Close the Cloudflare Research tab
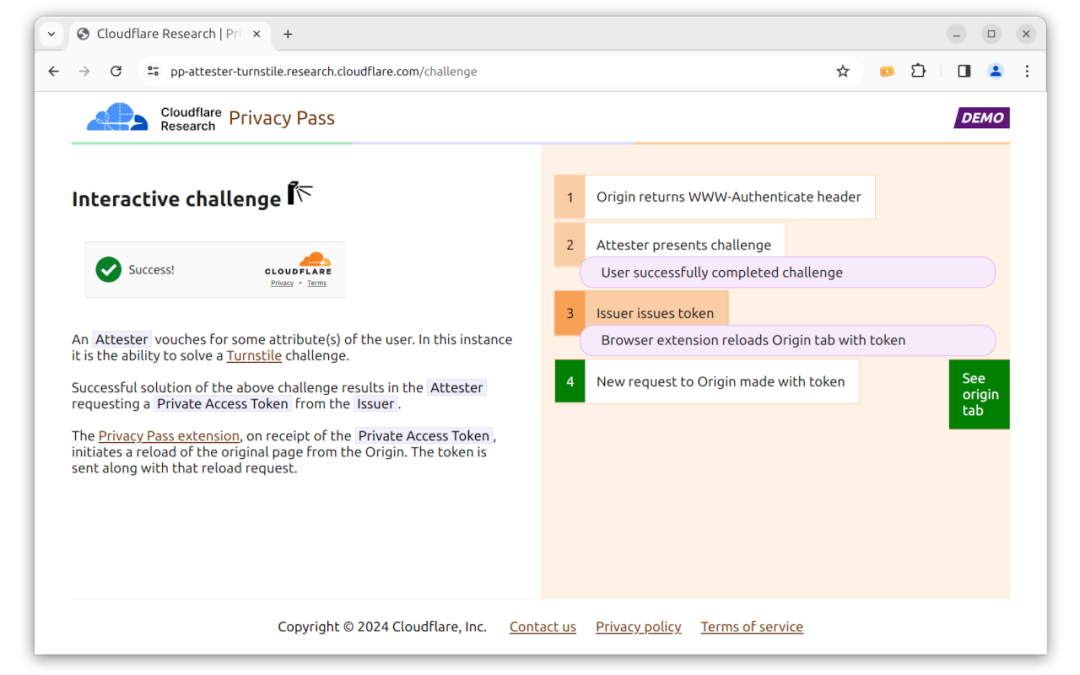 click(256, 34)
